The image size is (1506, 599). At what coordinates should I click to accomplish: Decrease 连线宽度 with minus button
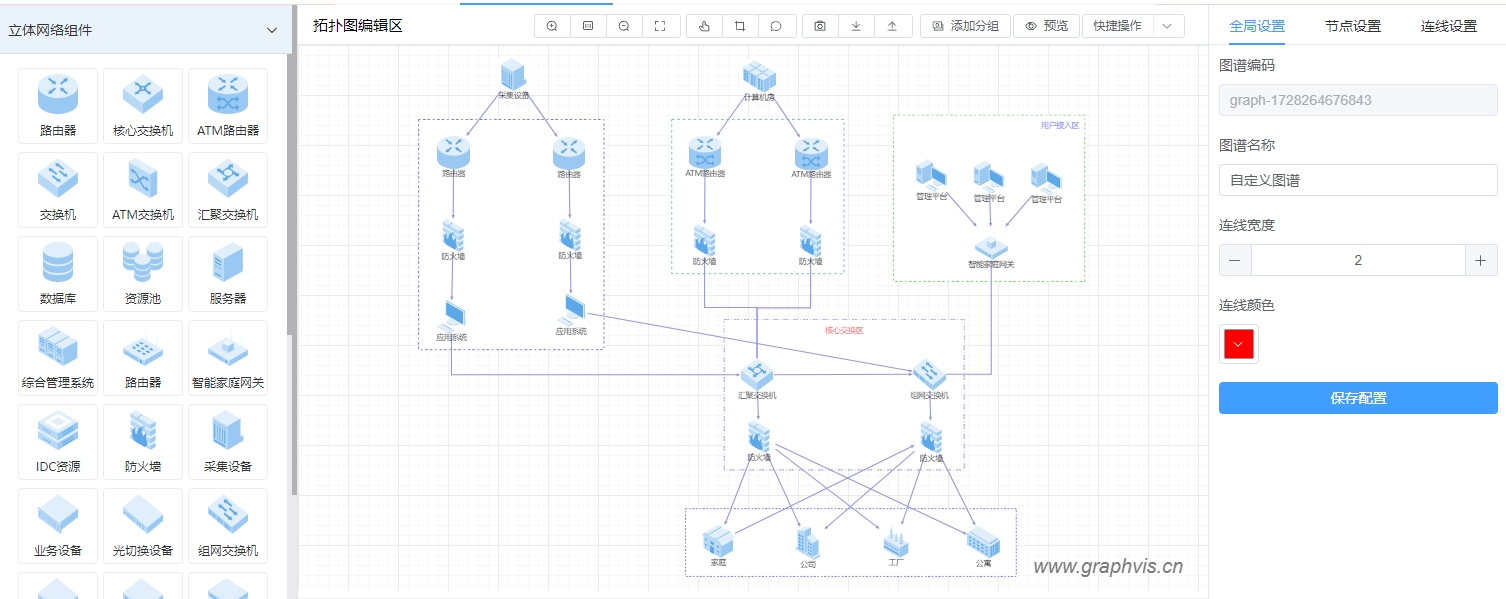click(x=1235, y=260)
